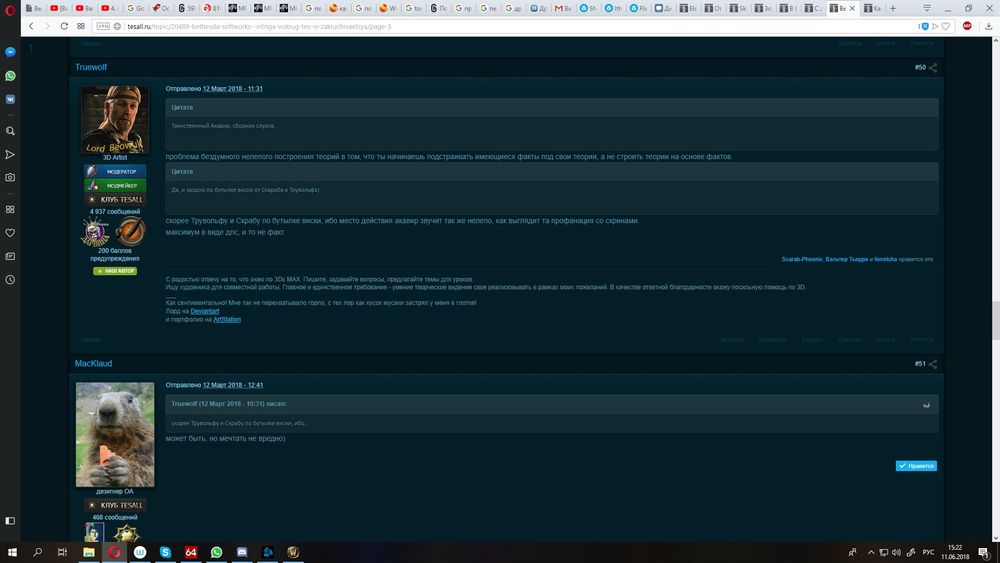Click the orange round award badge
The image size is (1000, 563).
point(130,231)
